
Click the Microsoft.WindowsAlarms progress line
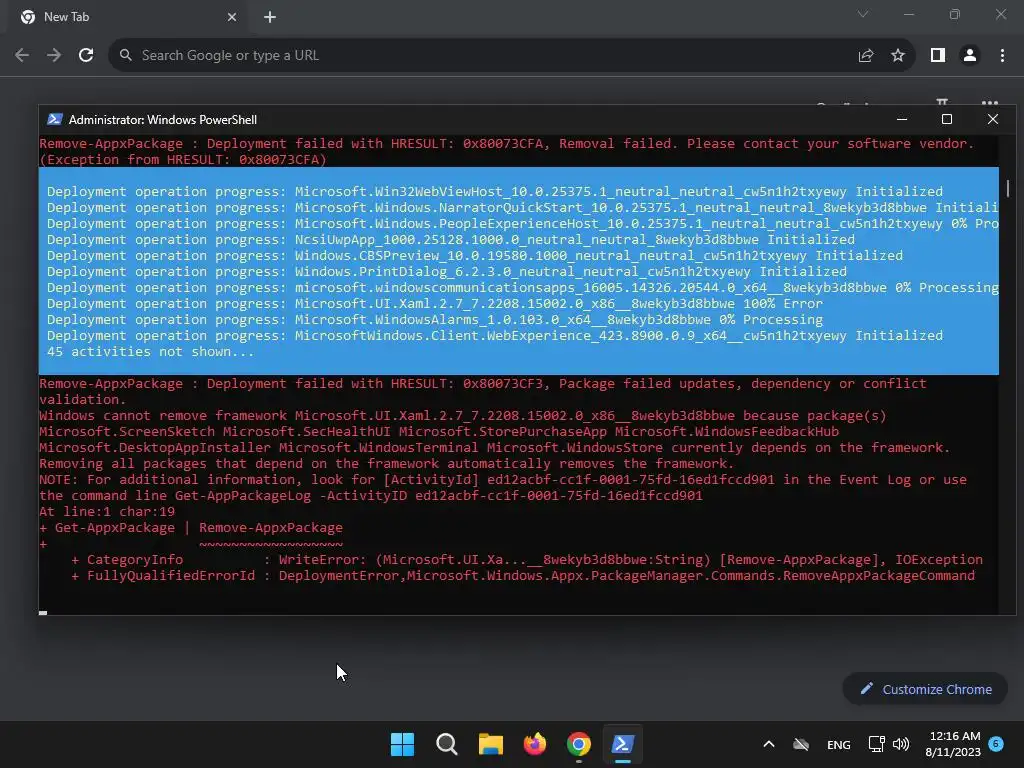435,319
